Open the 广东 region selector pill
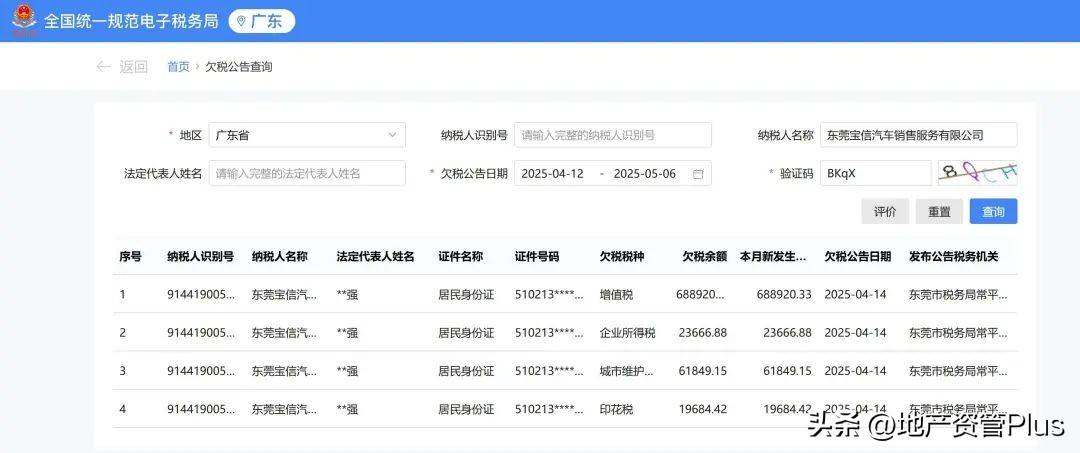 point(262,21)
